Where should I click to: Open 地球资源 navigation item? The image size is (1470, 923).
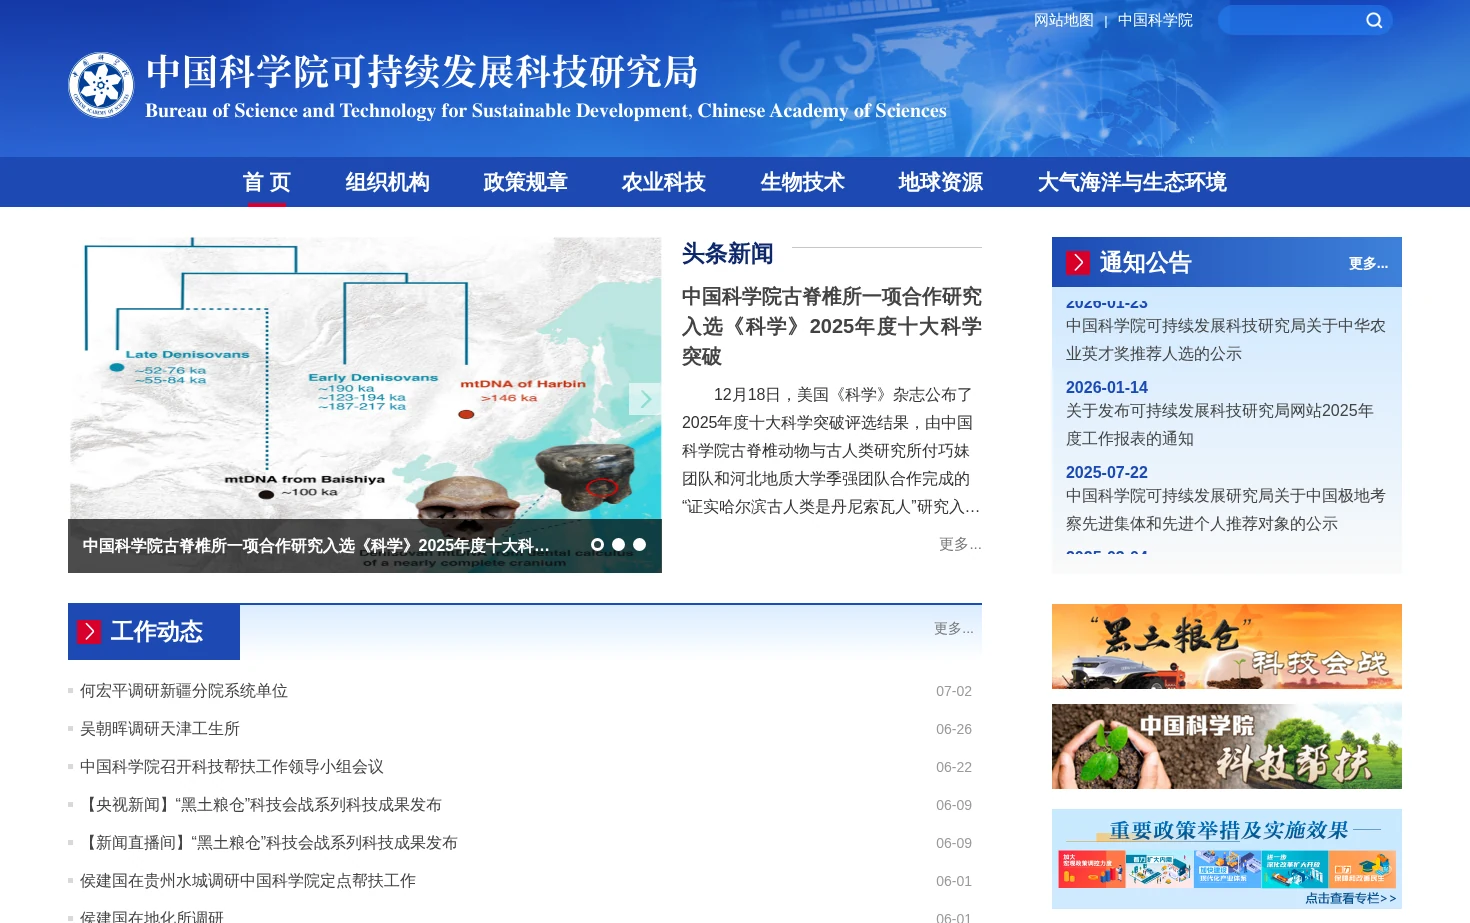coord(941,182)
